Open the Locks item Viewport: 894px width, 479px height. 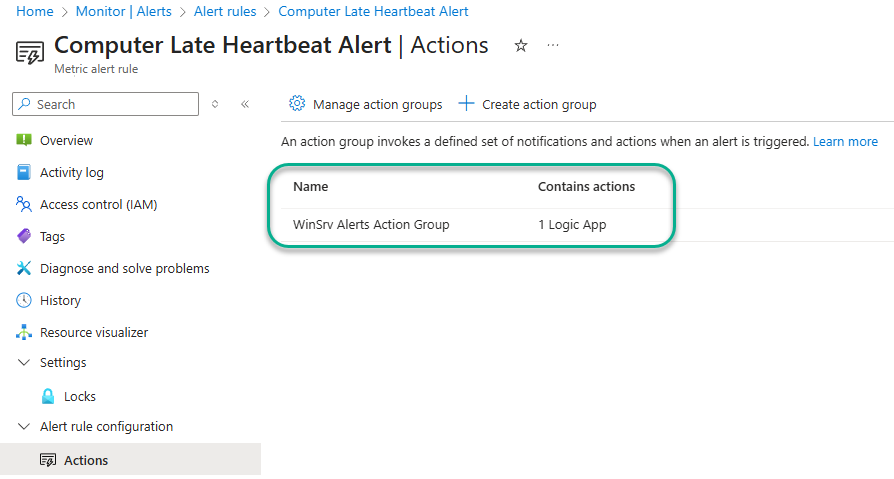click(80, 396)
